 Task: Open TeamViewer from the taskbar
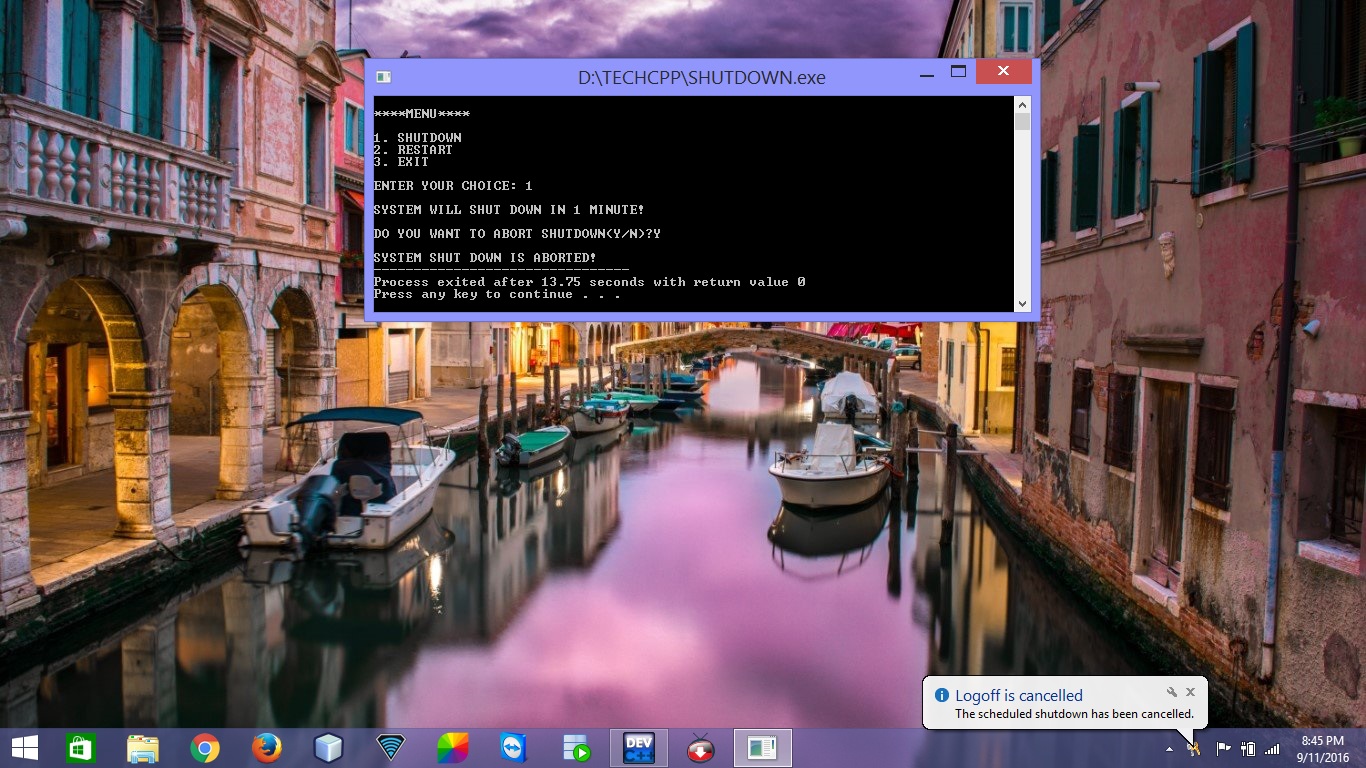point(513,747)
